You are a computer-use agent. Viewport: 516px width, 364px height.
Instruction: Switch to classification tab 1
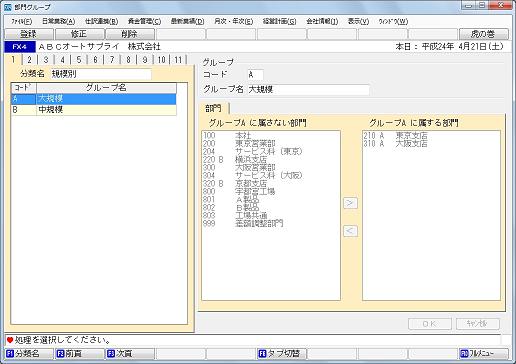(x=13, y=60)
